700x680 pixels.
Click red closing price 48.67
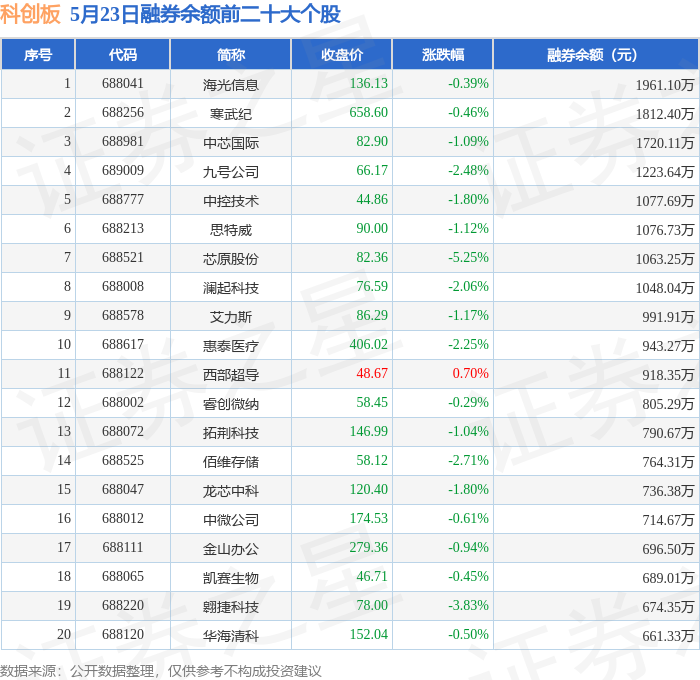coord(372,374)
